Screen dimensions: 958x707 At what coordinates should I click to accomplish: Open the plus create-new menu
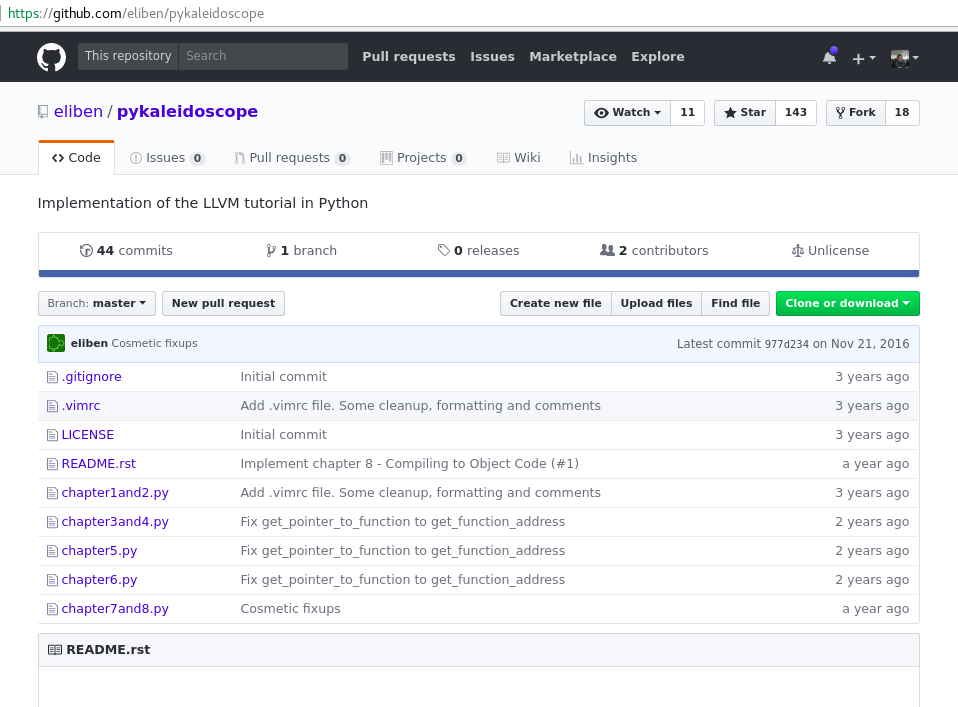(x=864, y=58)
